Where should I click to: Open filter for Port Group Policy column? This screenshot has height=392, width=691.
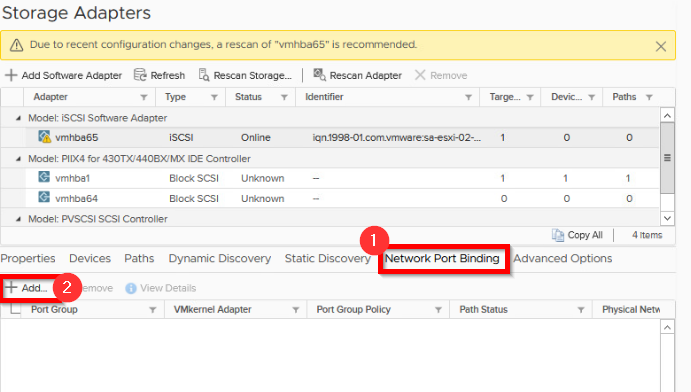pos(438,310)
